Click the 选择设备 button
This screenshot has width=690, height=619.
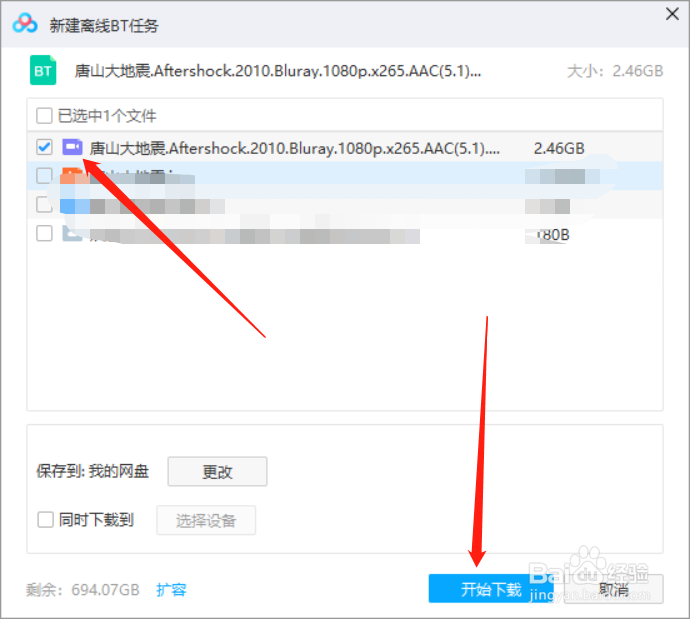[x=206, y=520]
